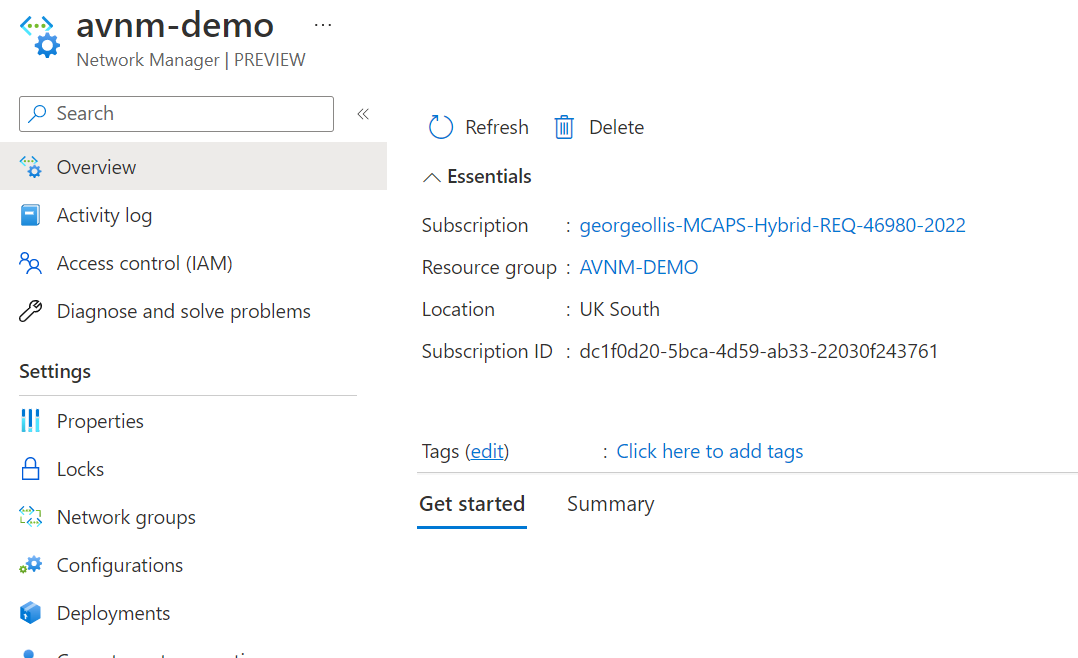Click here to add tags link
This screenshot has height=658, width=1078.
click(709, 451)
